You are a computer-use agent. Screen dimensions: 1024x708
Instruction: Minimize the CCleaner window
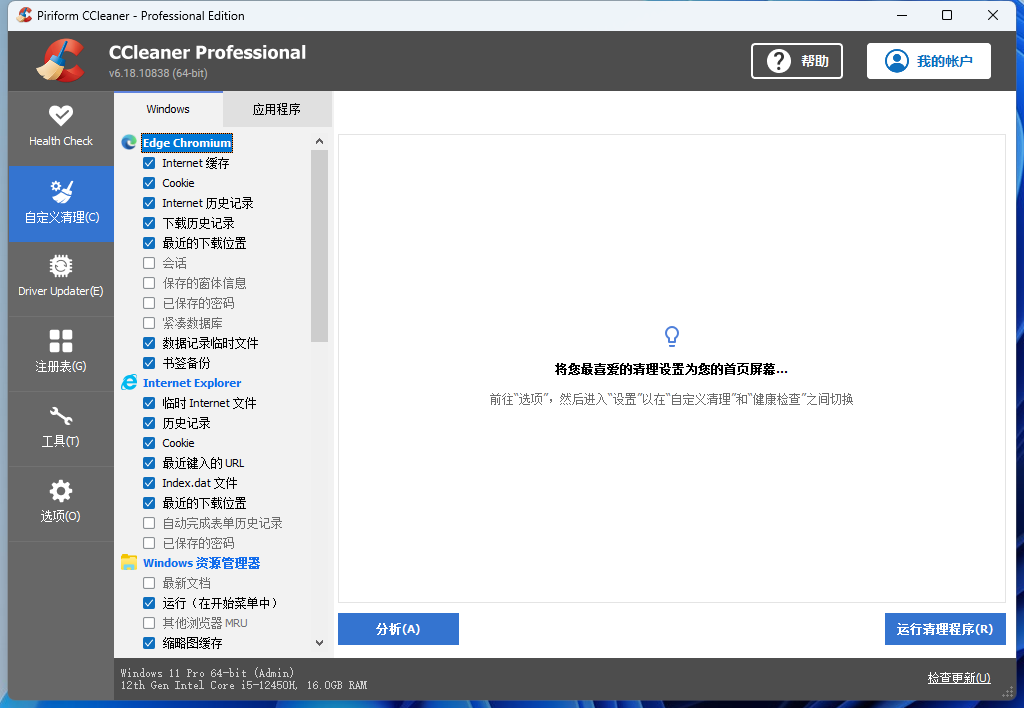click(x=902, y=15)
